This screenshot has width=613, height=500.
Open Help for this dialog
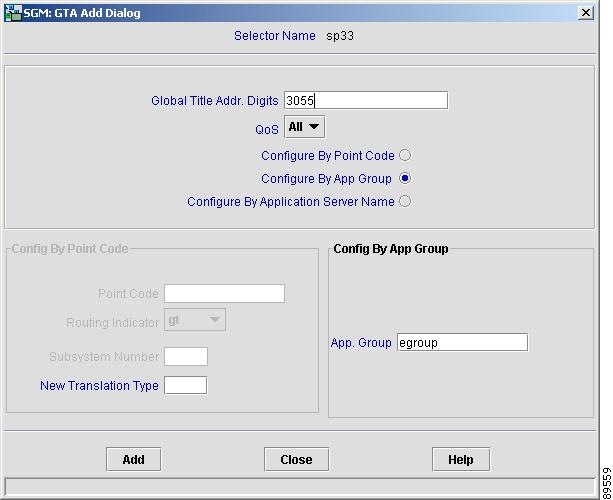[461, 459]
